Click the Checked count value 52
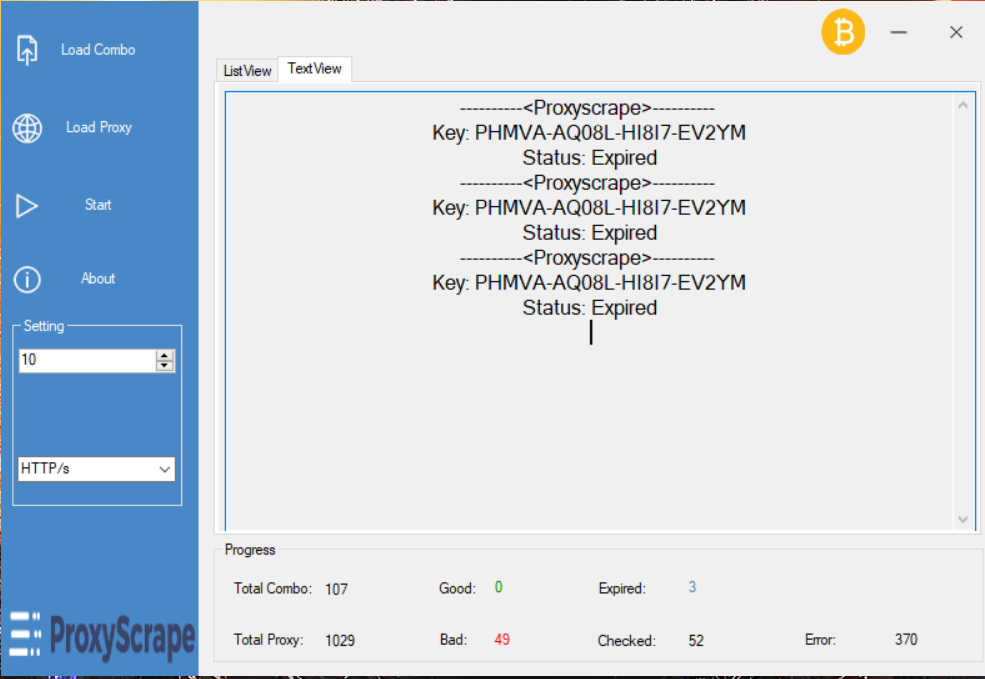Screen dimensions: 985x679 [x=696, y=641]
